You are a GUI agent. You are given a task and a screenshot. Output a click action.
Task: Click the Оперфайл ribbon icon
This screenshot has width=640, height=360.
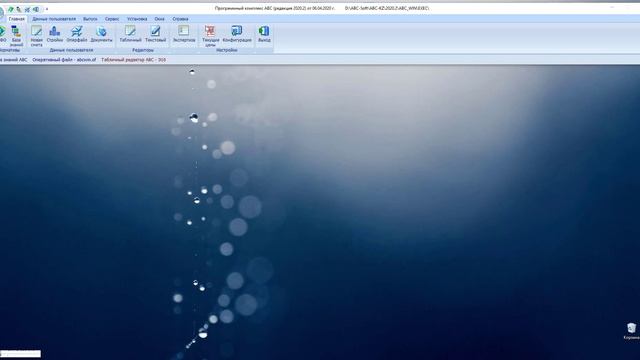coord(77,34)
